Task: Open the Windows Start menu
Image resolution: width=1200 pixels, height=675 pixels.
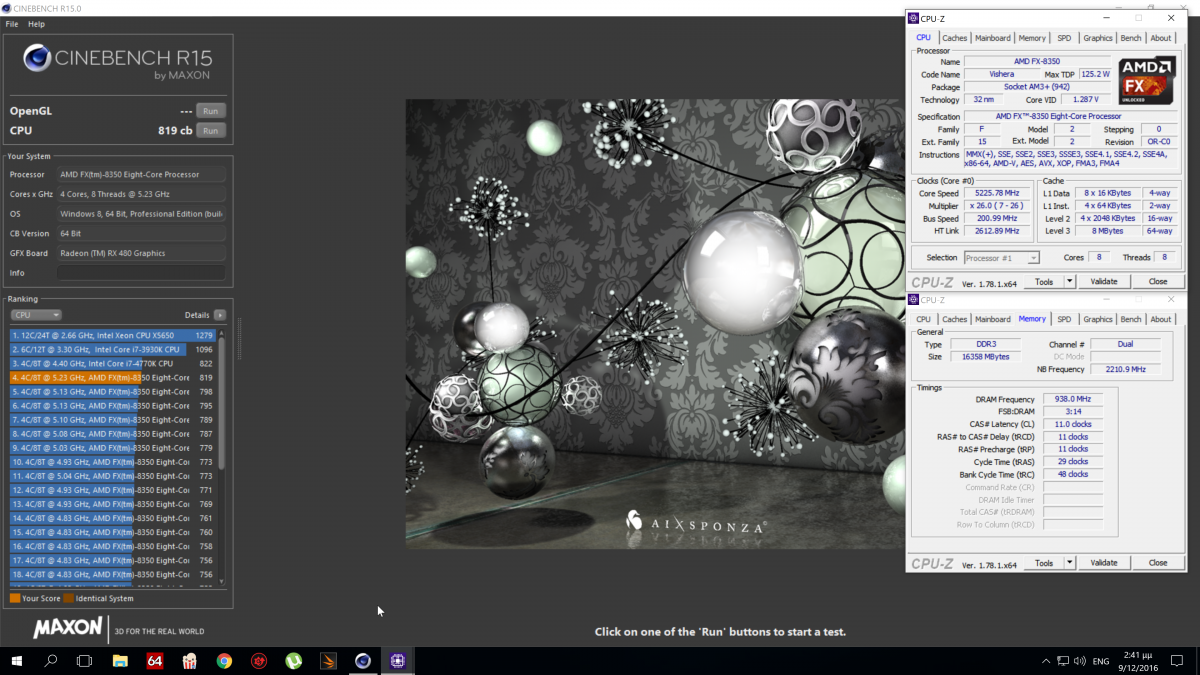Action: tap(17, 661)
